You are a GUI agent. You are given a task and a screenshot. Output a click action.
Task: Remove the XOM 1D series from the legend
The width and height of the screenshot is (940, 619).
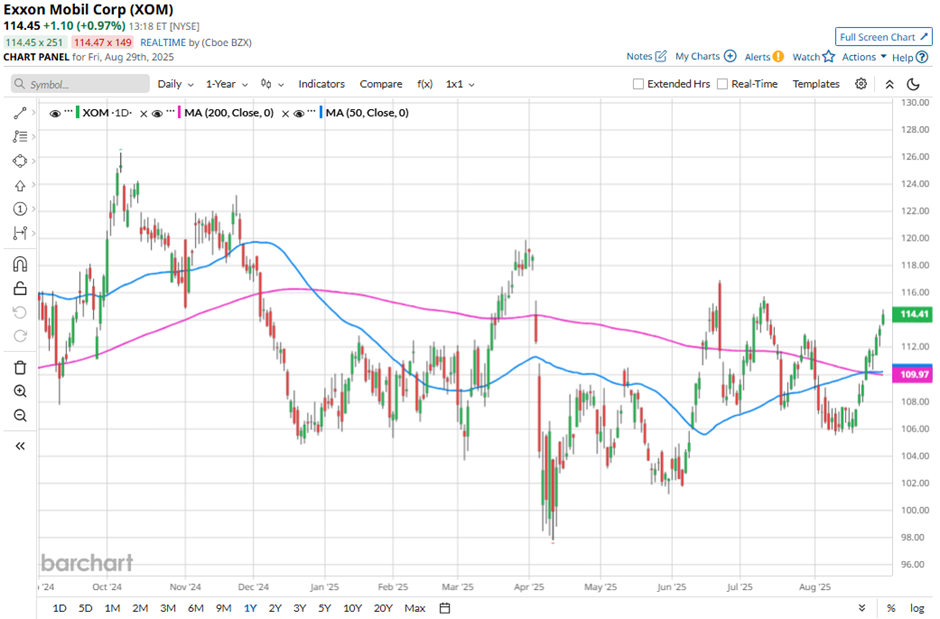(143, 113)
